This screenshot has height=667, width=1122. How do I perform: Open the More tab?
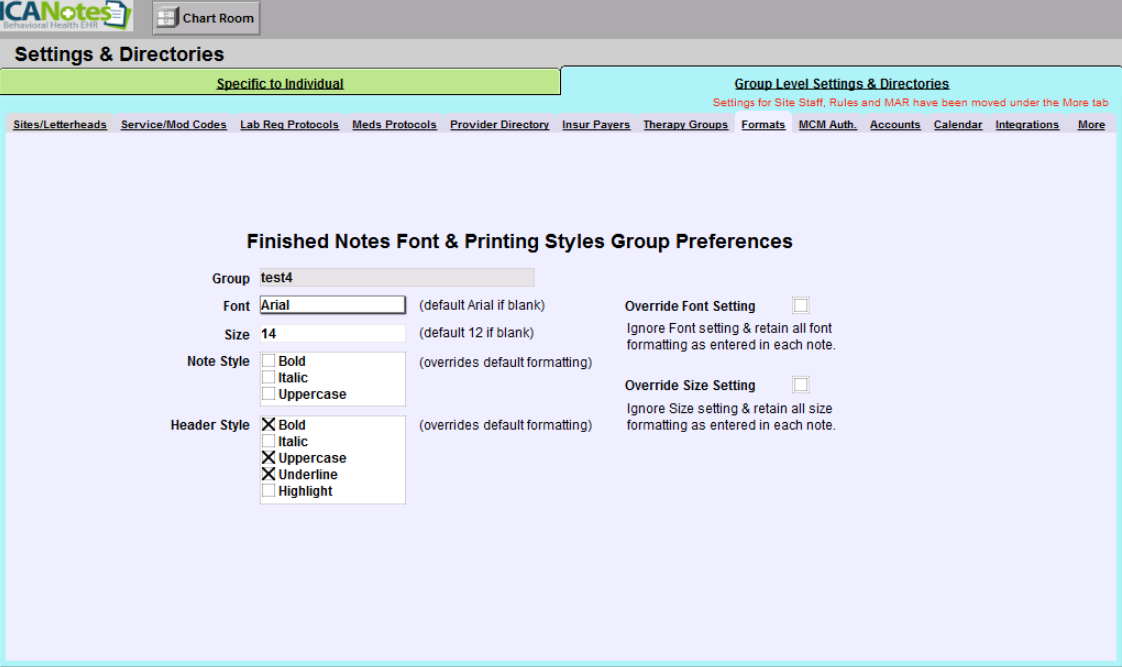point(1091,125)
